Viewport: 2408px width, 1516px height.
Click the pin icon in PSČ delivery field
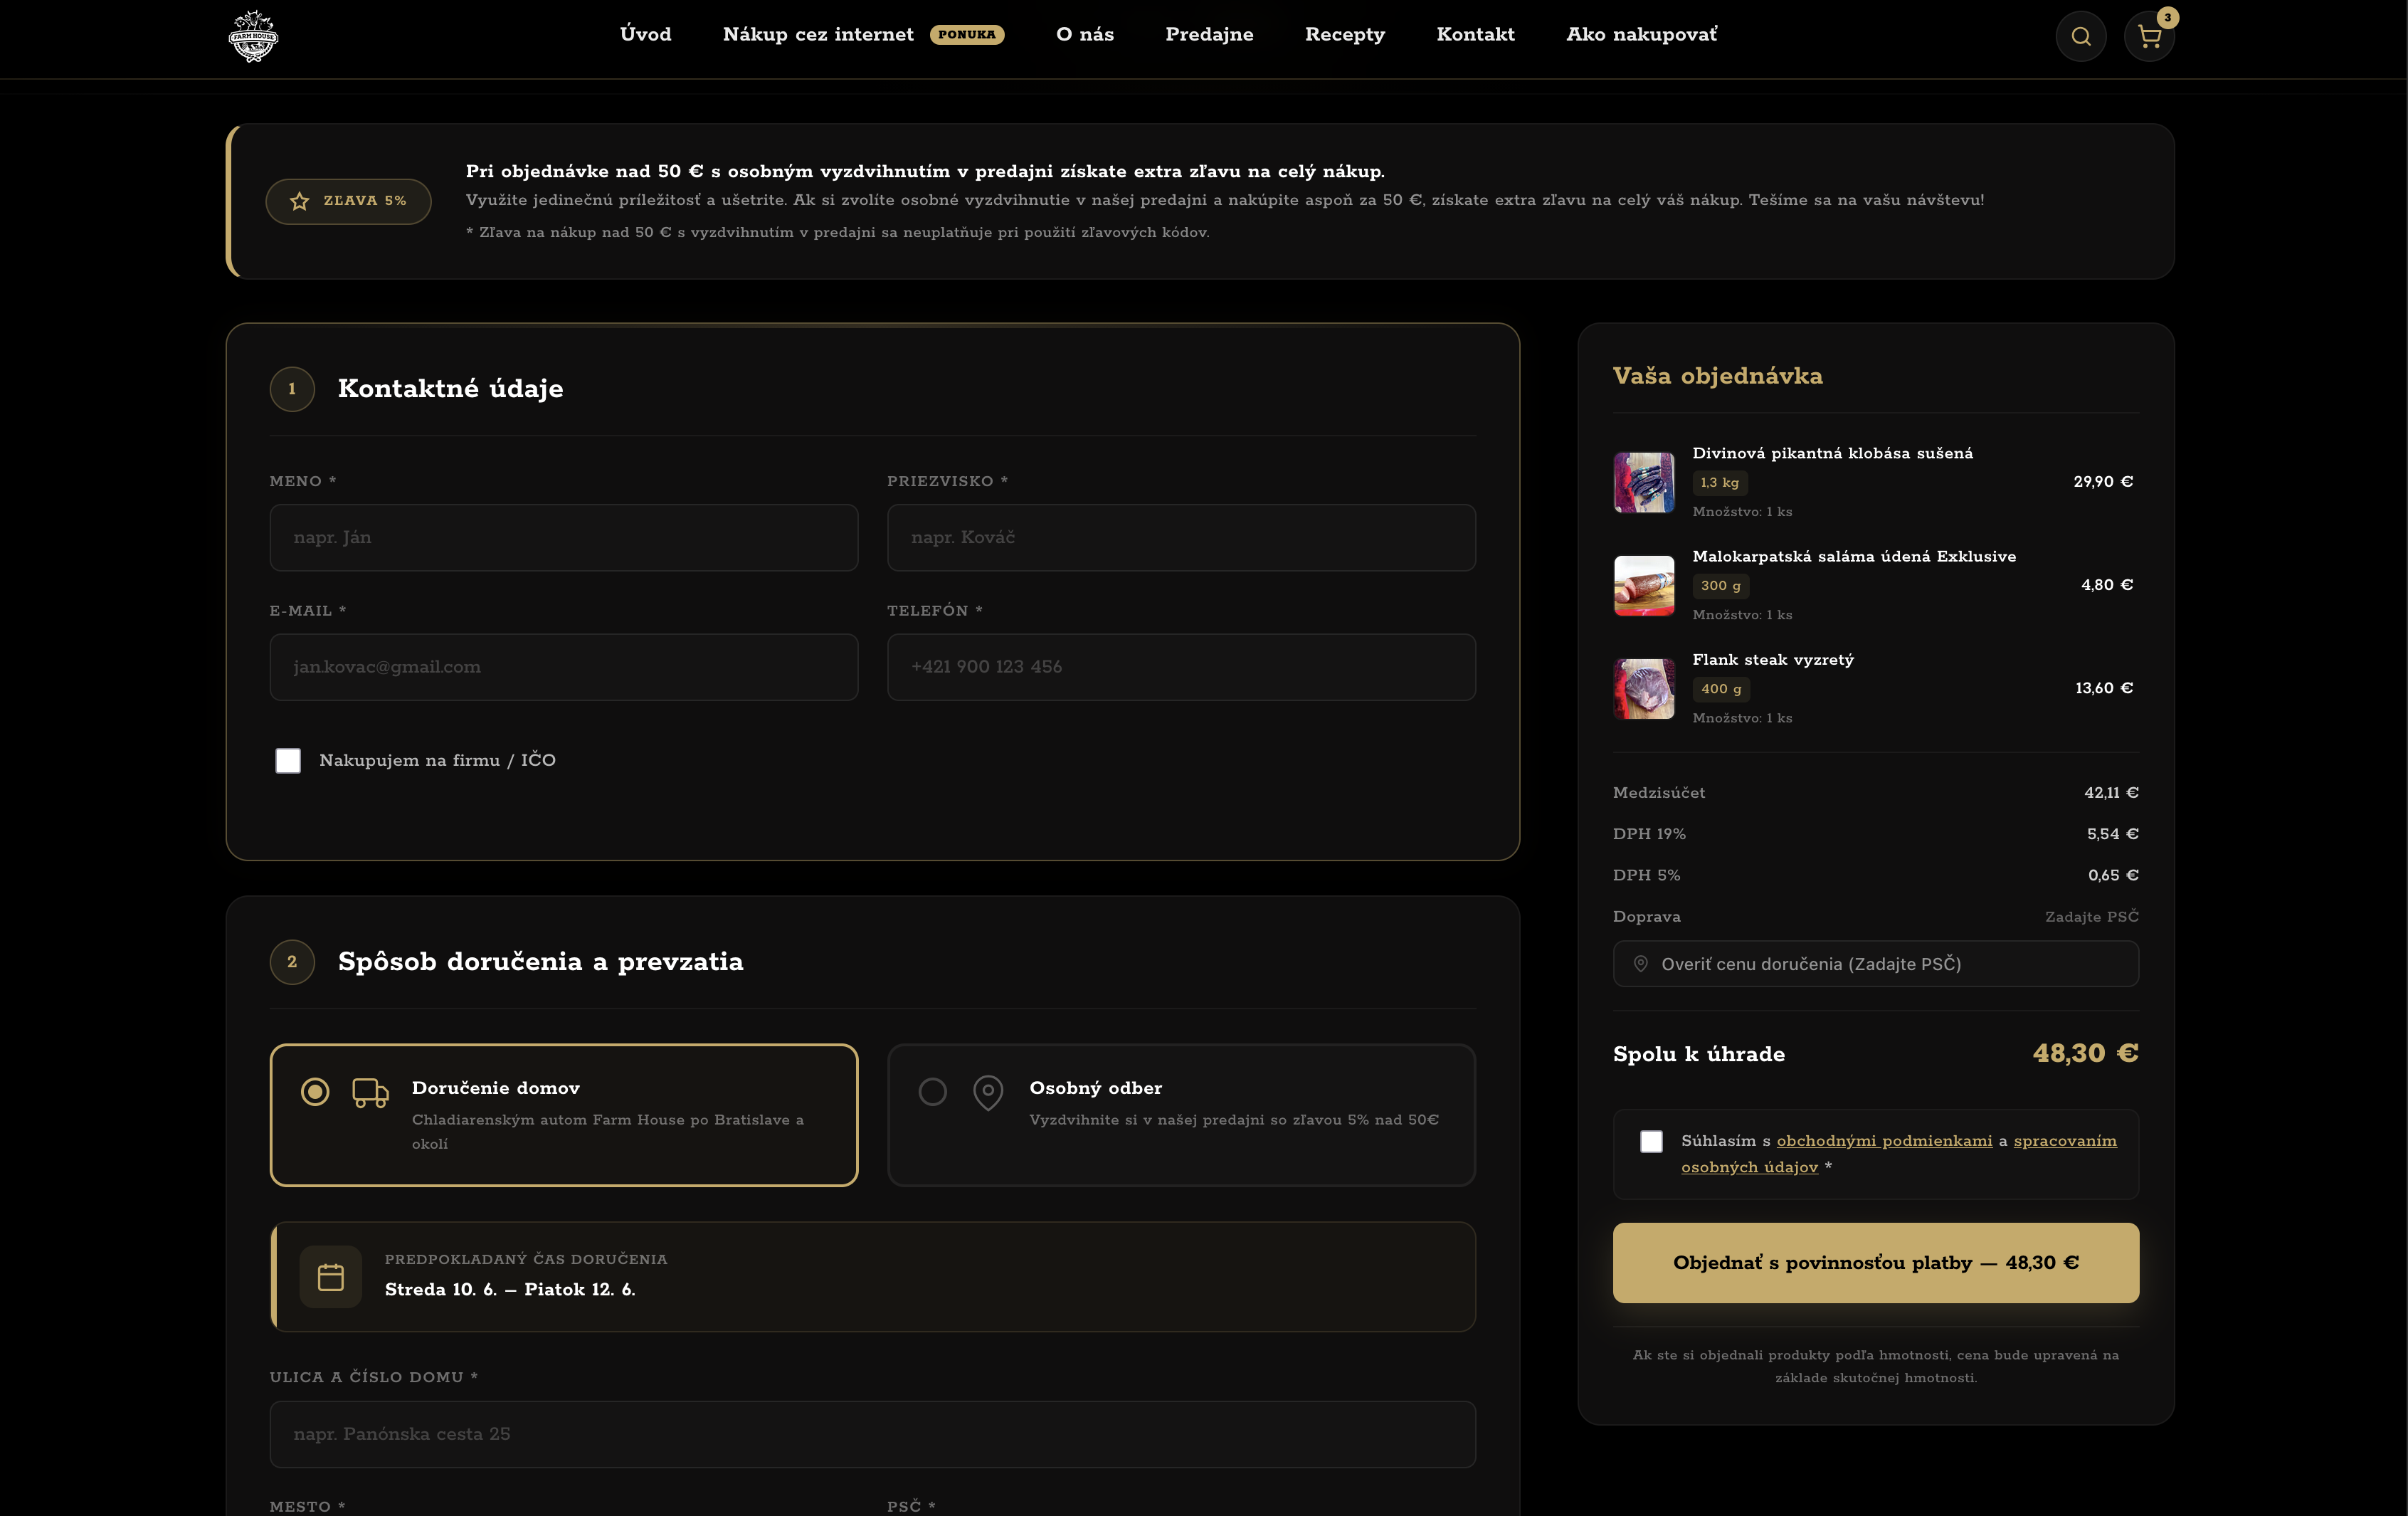point(1640,964)
